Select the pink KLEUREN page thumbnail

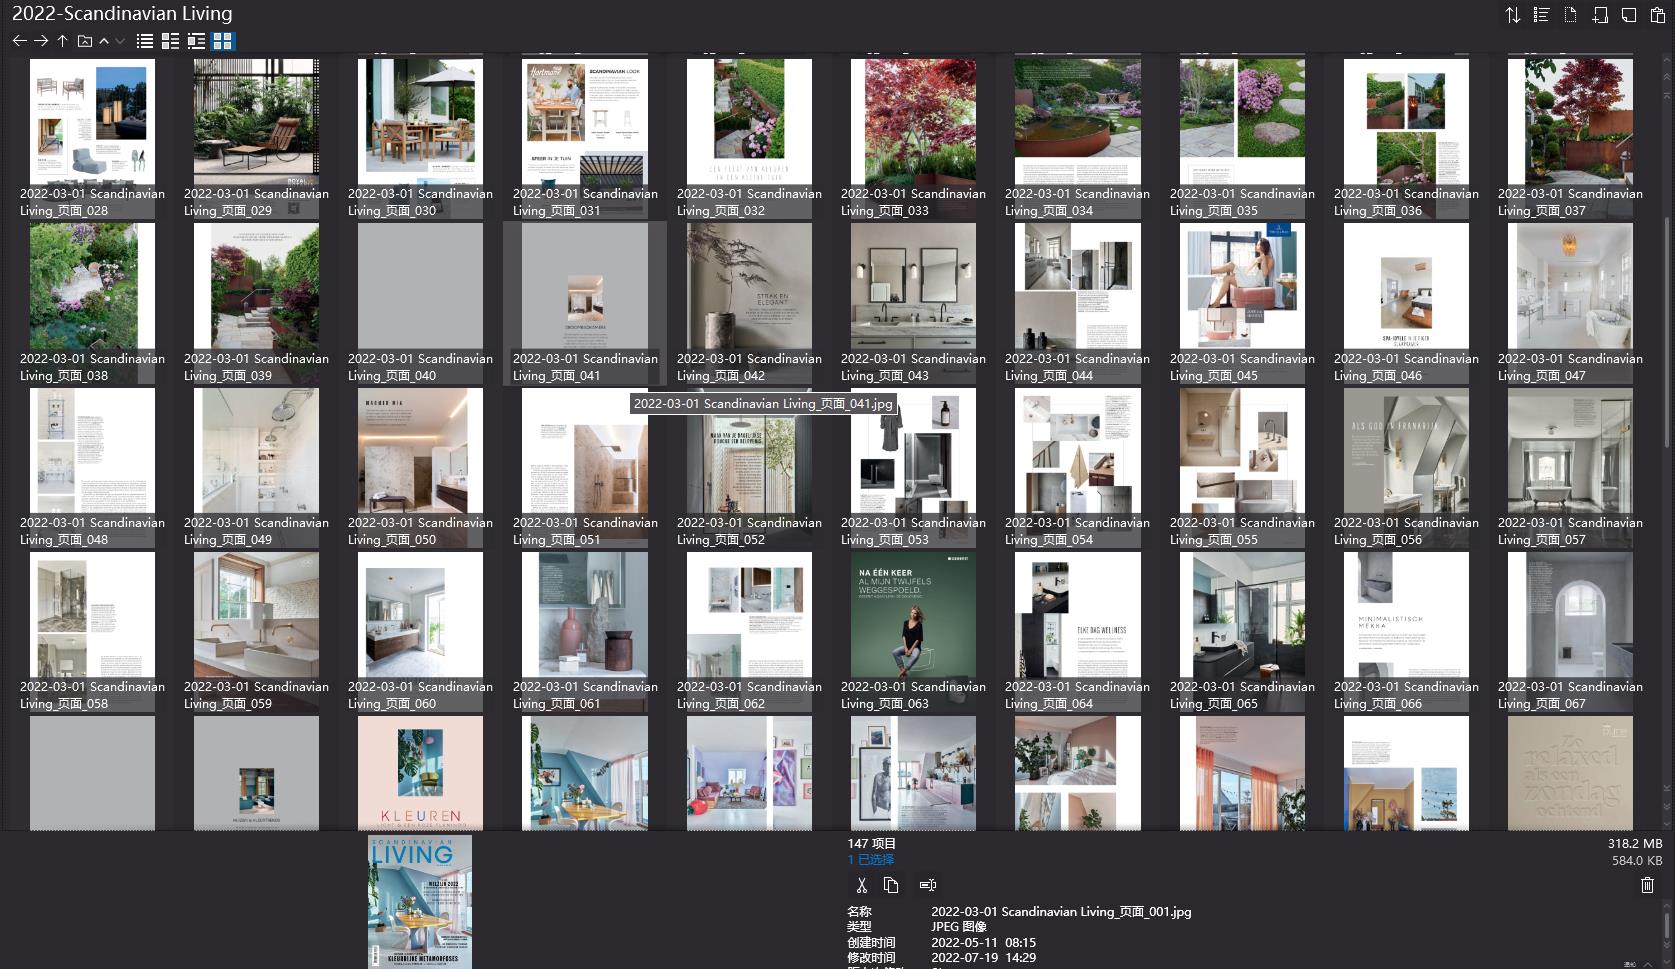[x=420, y=773]
